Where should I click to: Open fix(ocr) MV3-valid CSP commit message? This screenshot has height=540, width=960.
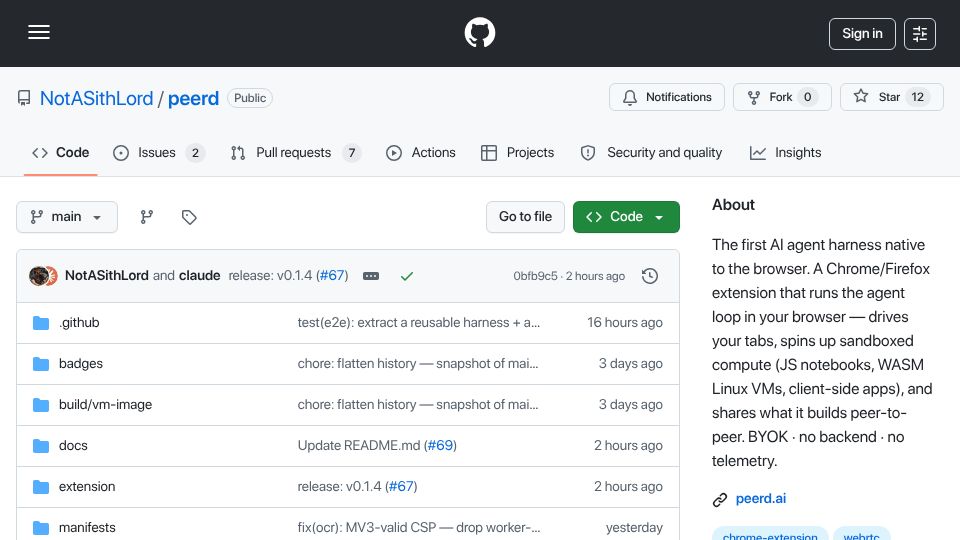419,528
